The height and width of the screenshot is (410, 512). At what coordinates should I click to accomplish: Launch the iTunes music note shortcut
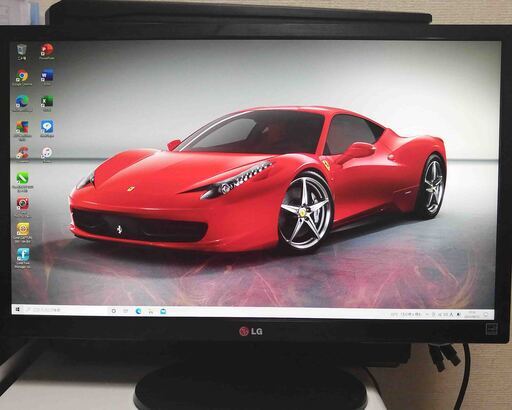click(x=47, y=155)
